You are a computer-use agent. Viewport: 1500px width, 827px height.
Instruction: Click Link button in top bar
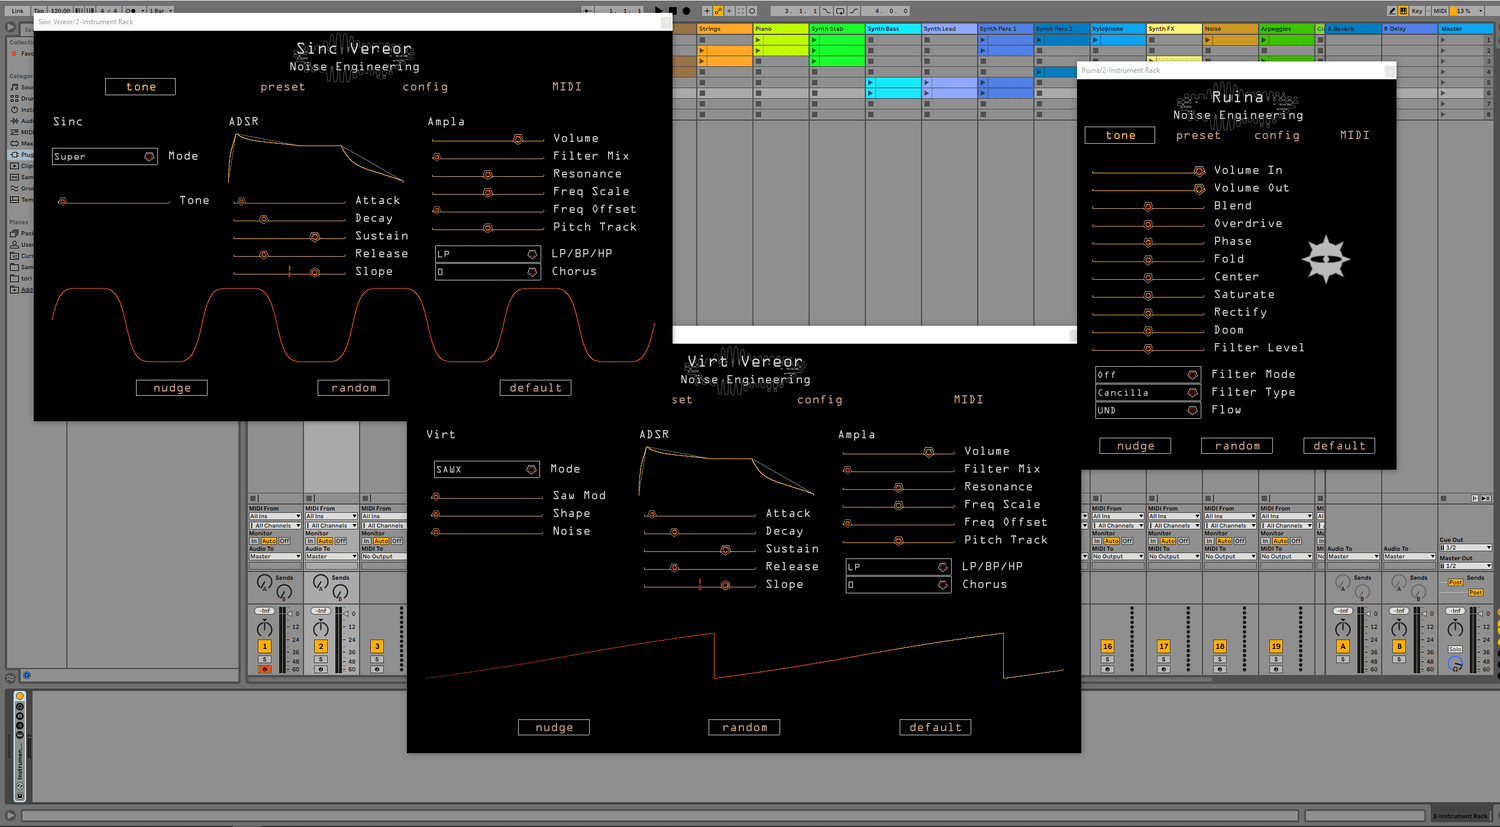coord(17,10)
